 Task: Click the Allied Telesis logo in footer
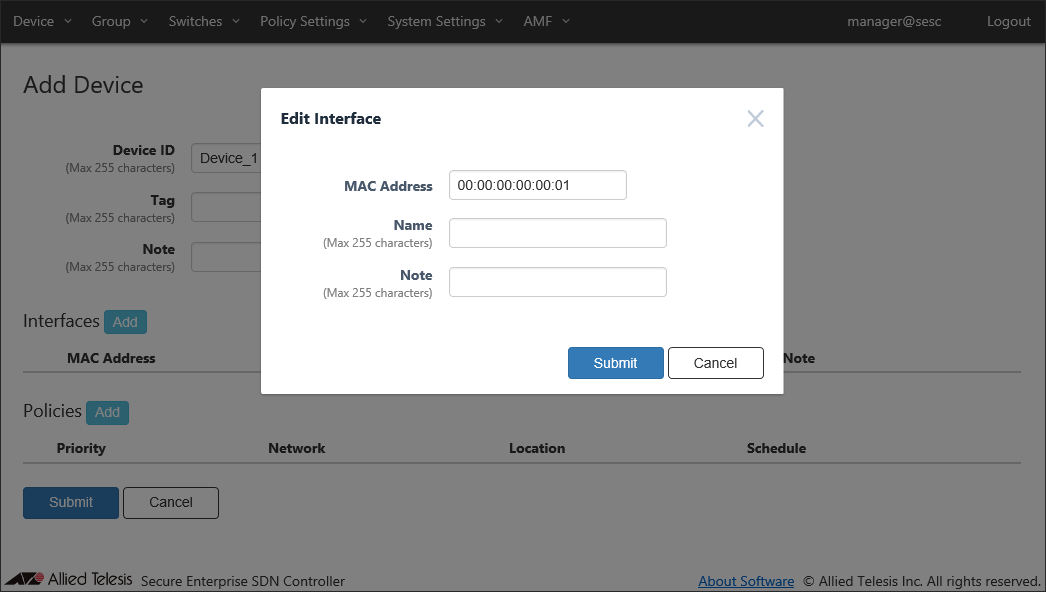(68, 580)
